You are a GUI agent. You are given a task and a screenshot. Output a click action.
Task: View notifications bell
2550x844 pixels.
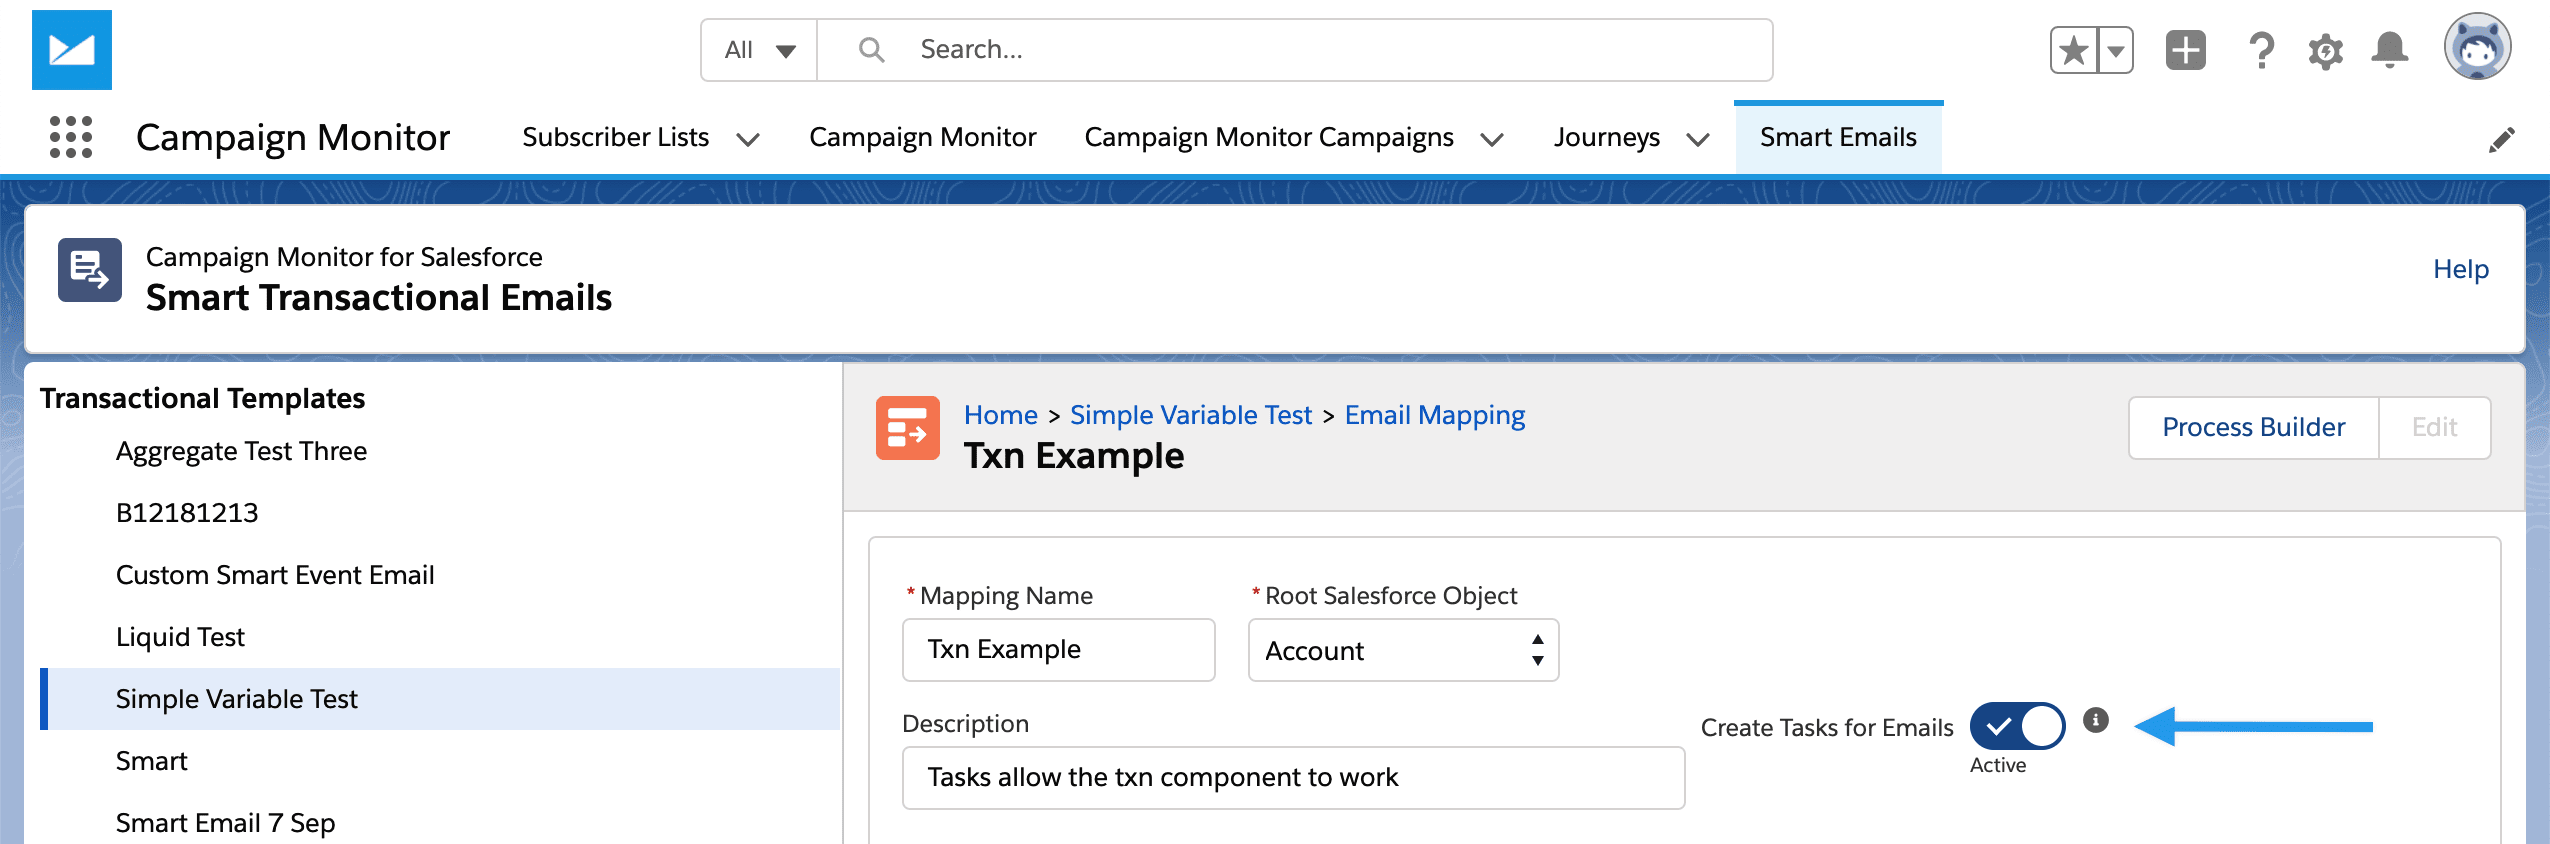pyautogui.click(x=2390, y=50)
